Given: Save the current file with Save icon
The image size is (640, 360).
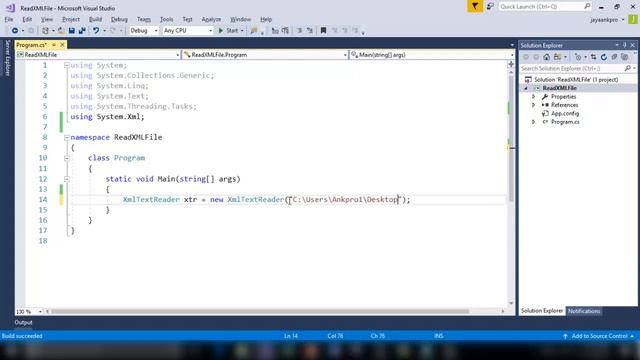Looking at the screenshot, I should pyautogui.click(x=71, y=31).
